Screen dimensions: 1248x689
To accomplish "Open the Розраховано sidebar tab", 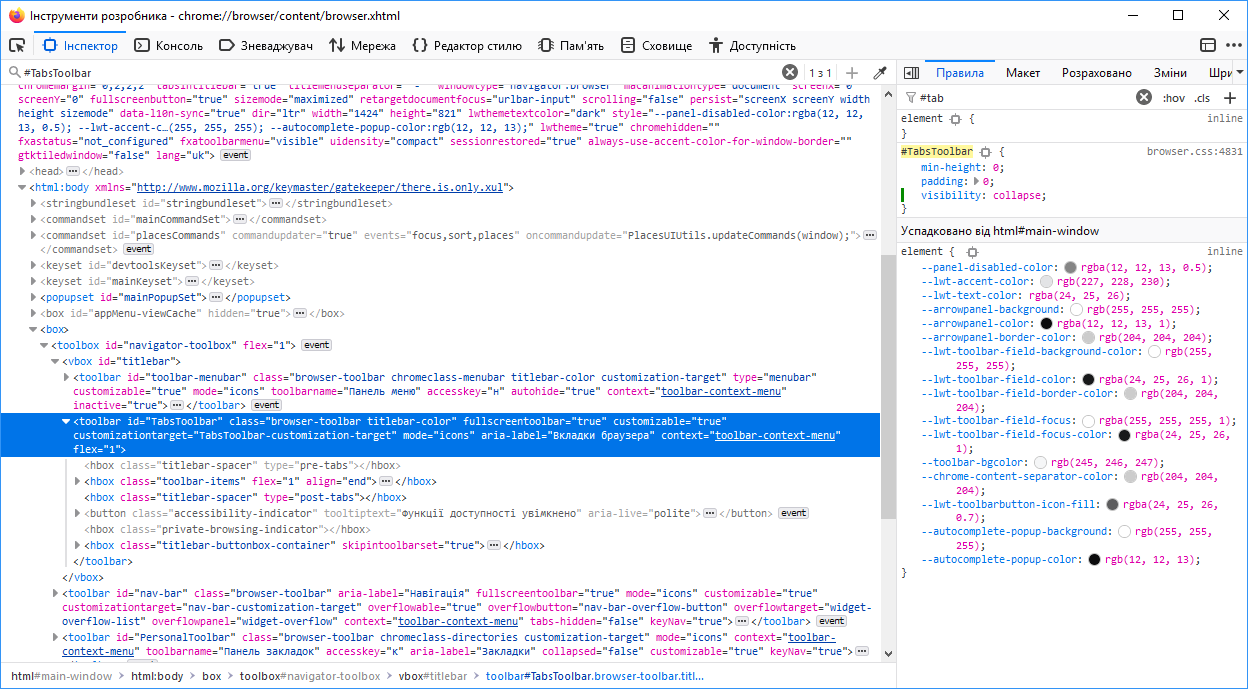I will (x=1097, y=73).
